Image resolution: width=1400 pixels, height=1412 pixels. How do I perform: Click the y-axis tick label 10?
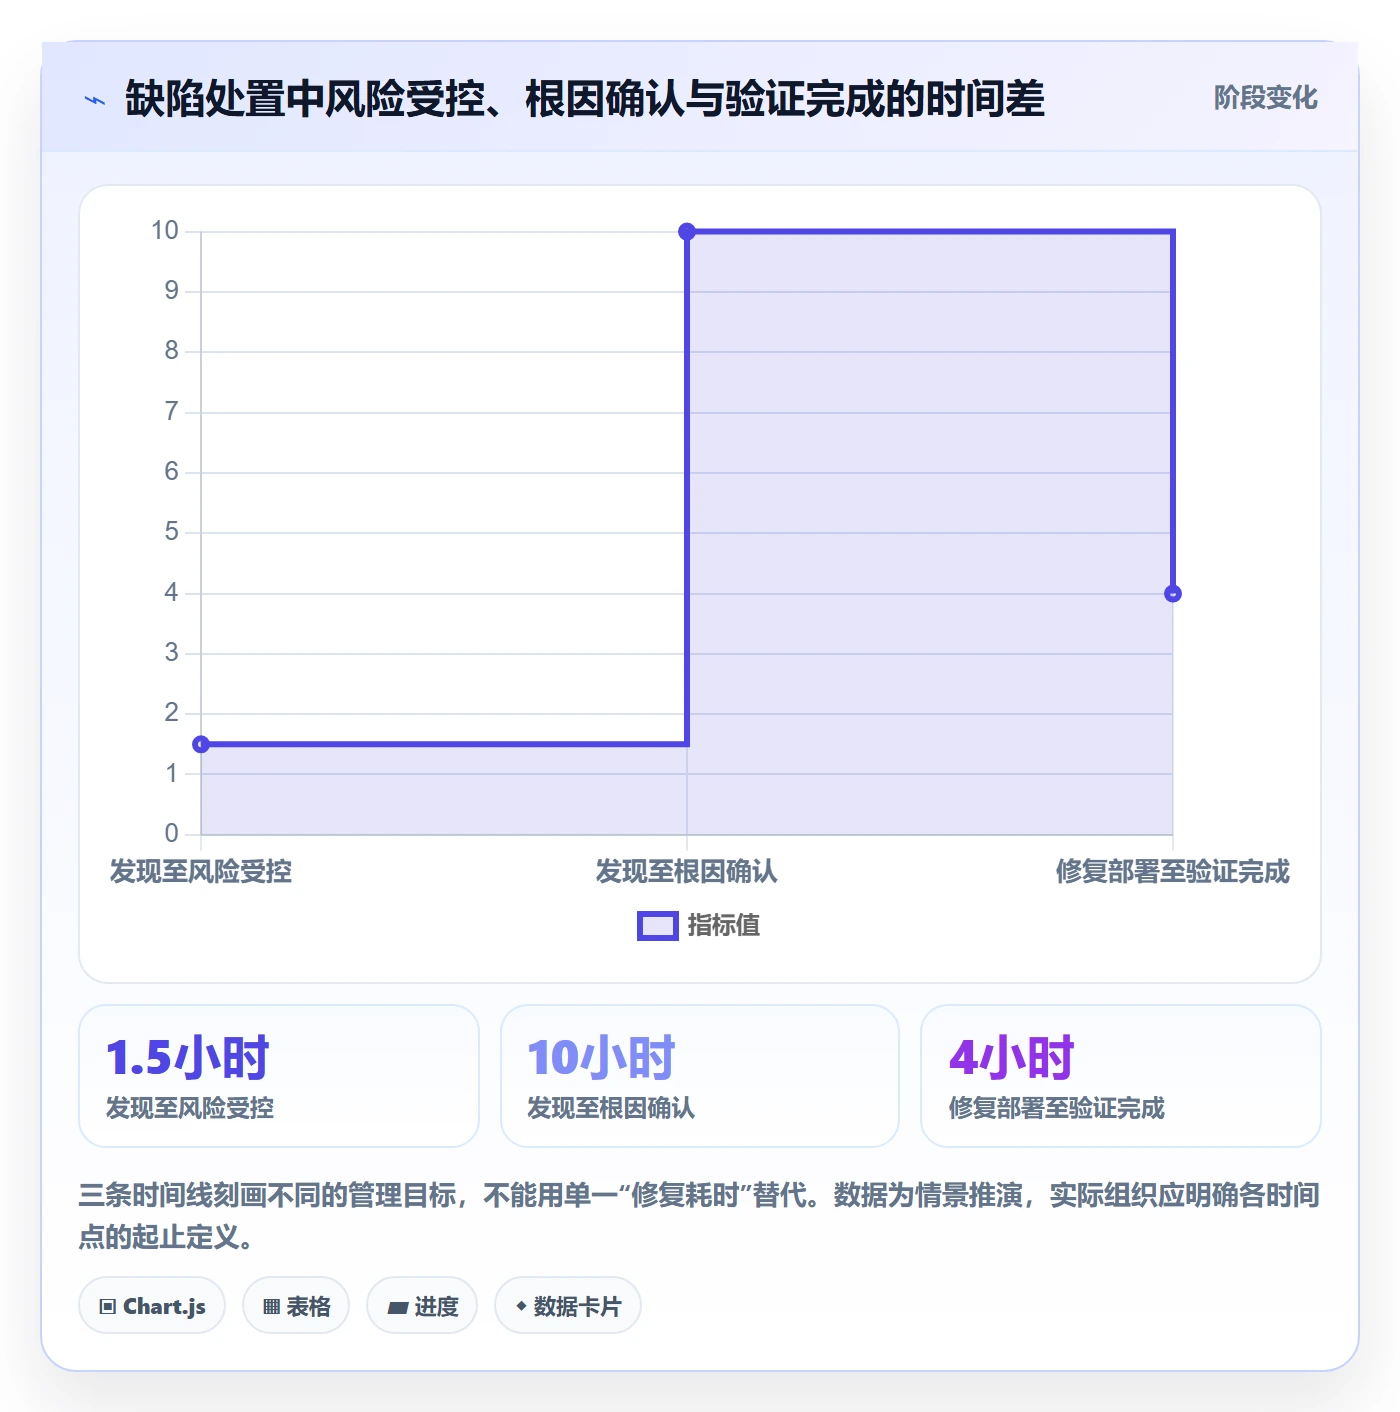(165, 231)
